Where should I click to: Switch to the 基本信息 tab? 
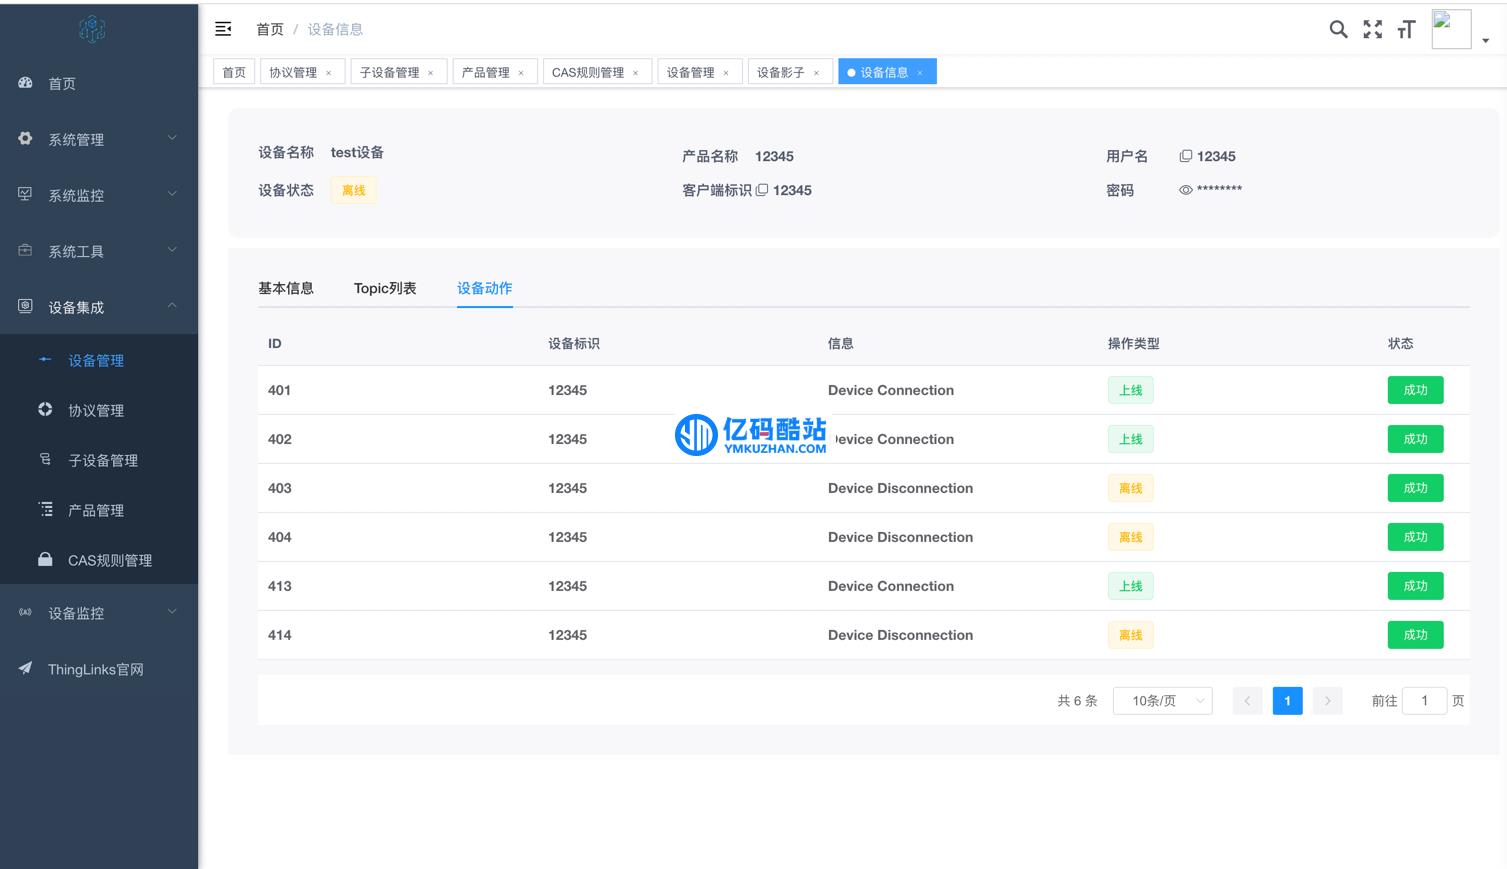coord(286,288)
